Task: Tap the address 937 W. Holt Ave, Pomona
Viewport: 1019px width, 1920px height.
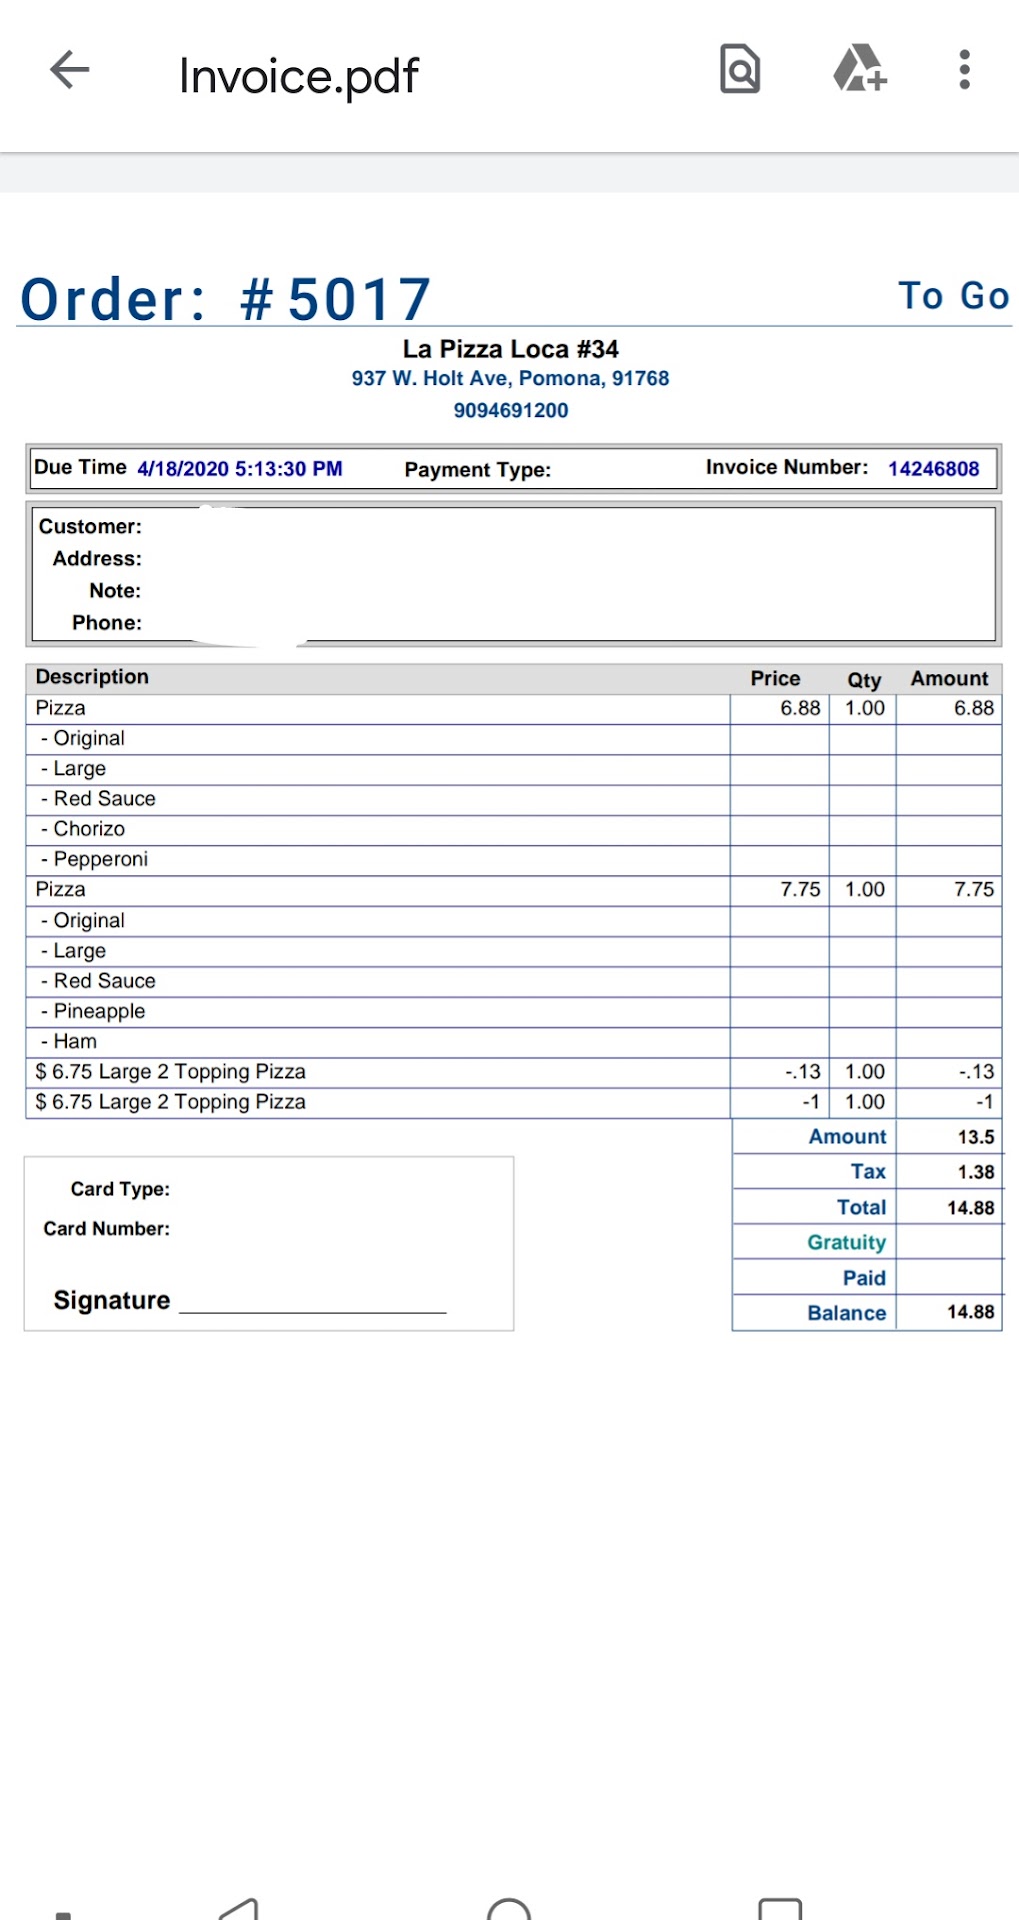Action: 510,378
